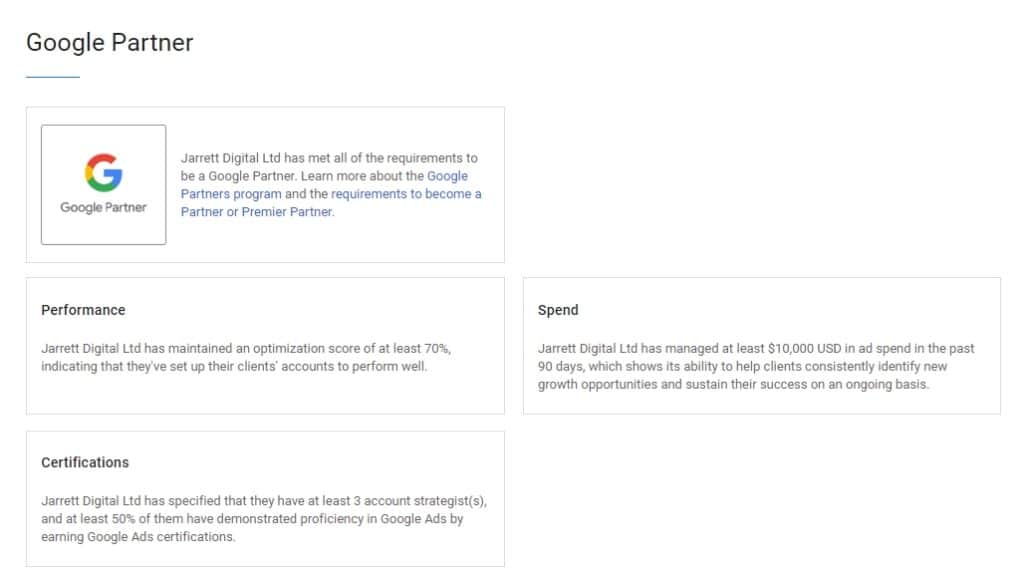Click the Certifications heading

point(85,462)
